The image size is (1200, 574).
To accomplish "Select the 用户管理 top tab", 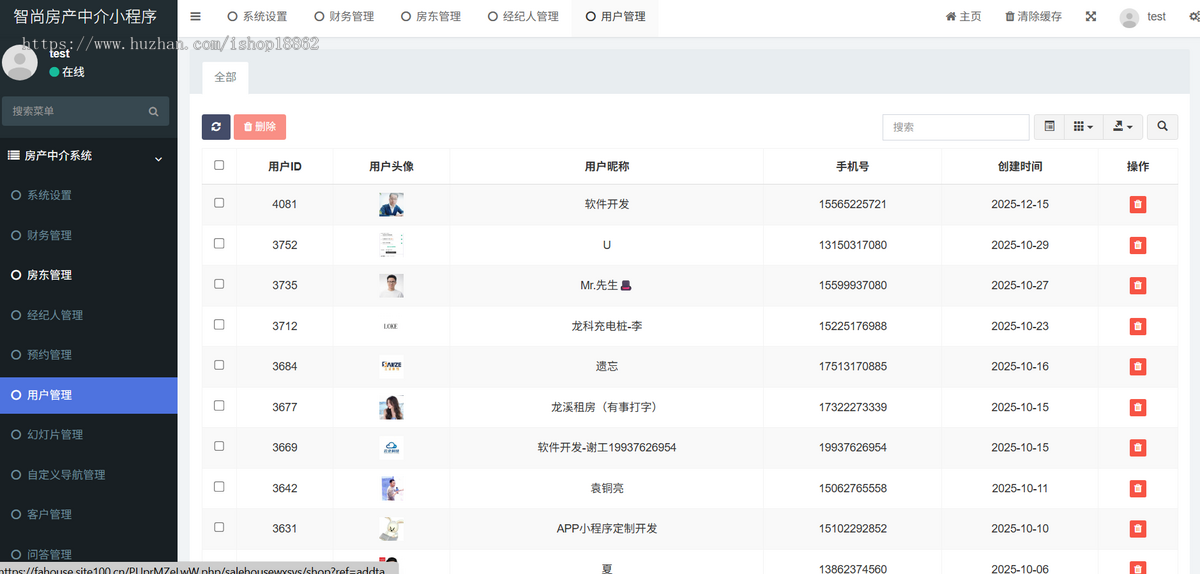I will (x=616, y=17).
